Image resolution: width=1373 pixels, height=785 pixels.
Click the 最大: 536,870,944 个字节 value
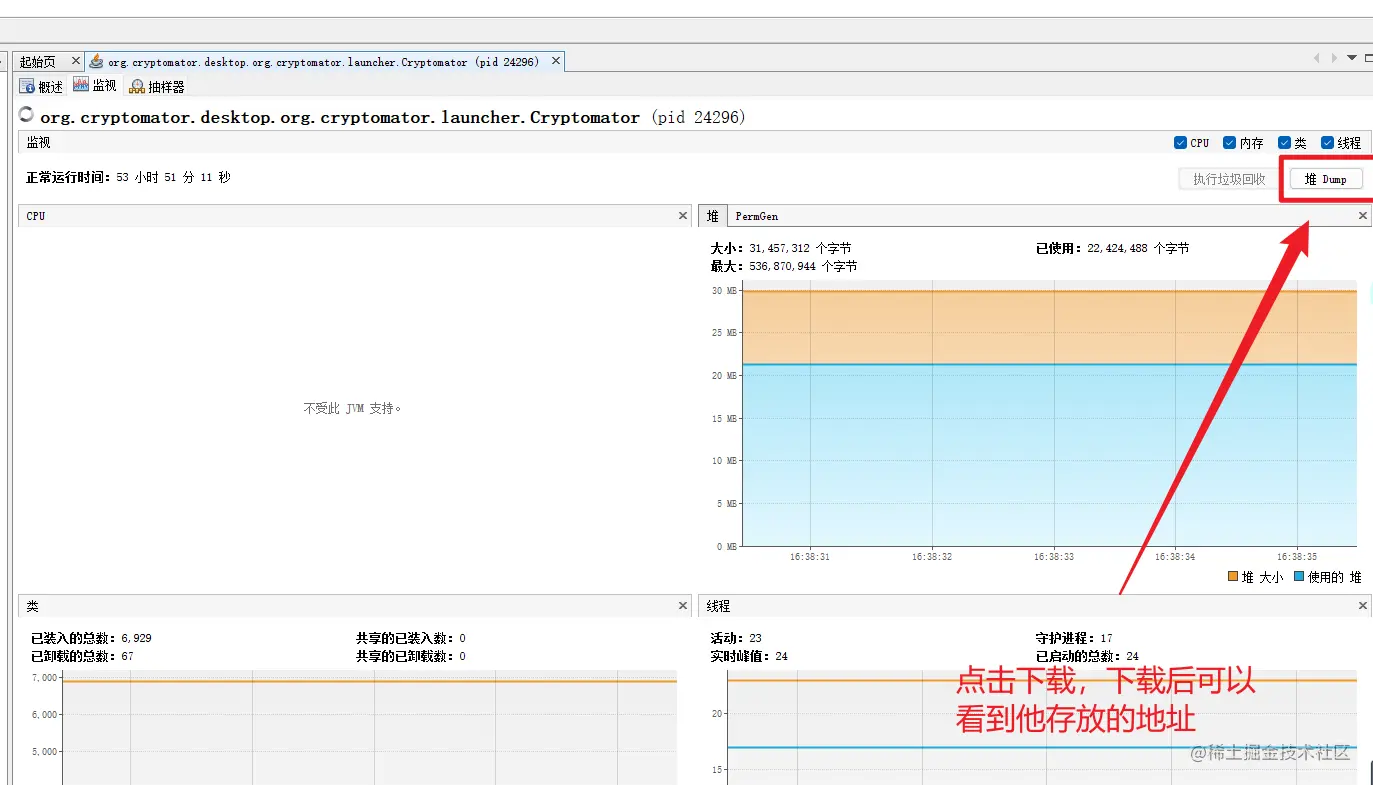tap(784, 266)
